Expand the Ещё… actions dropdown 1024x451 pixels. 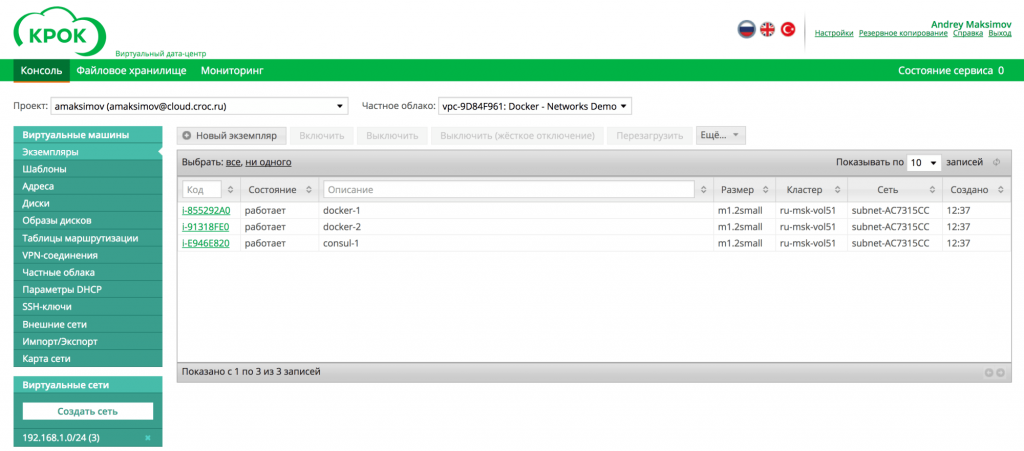coord(720,135)
